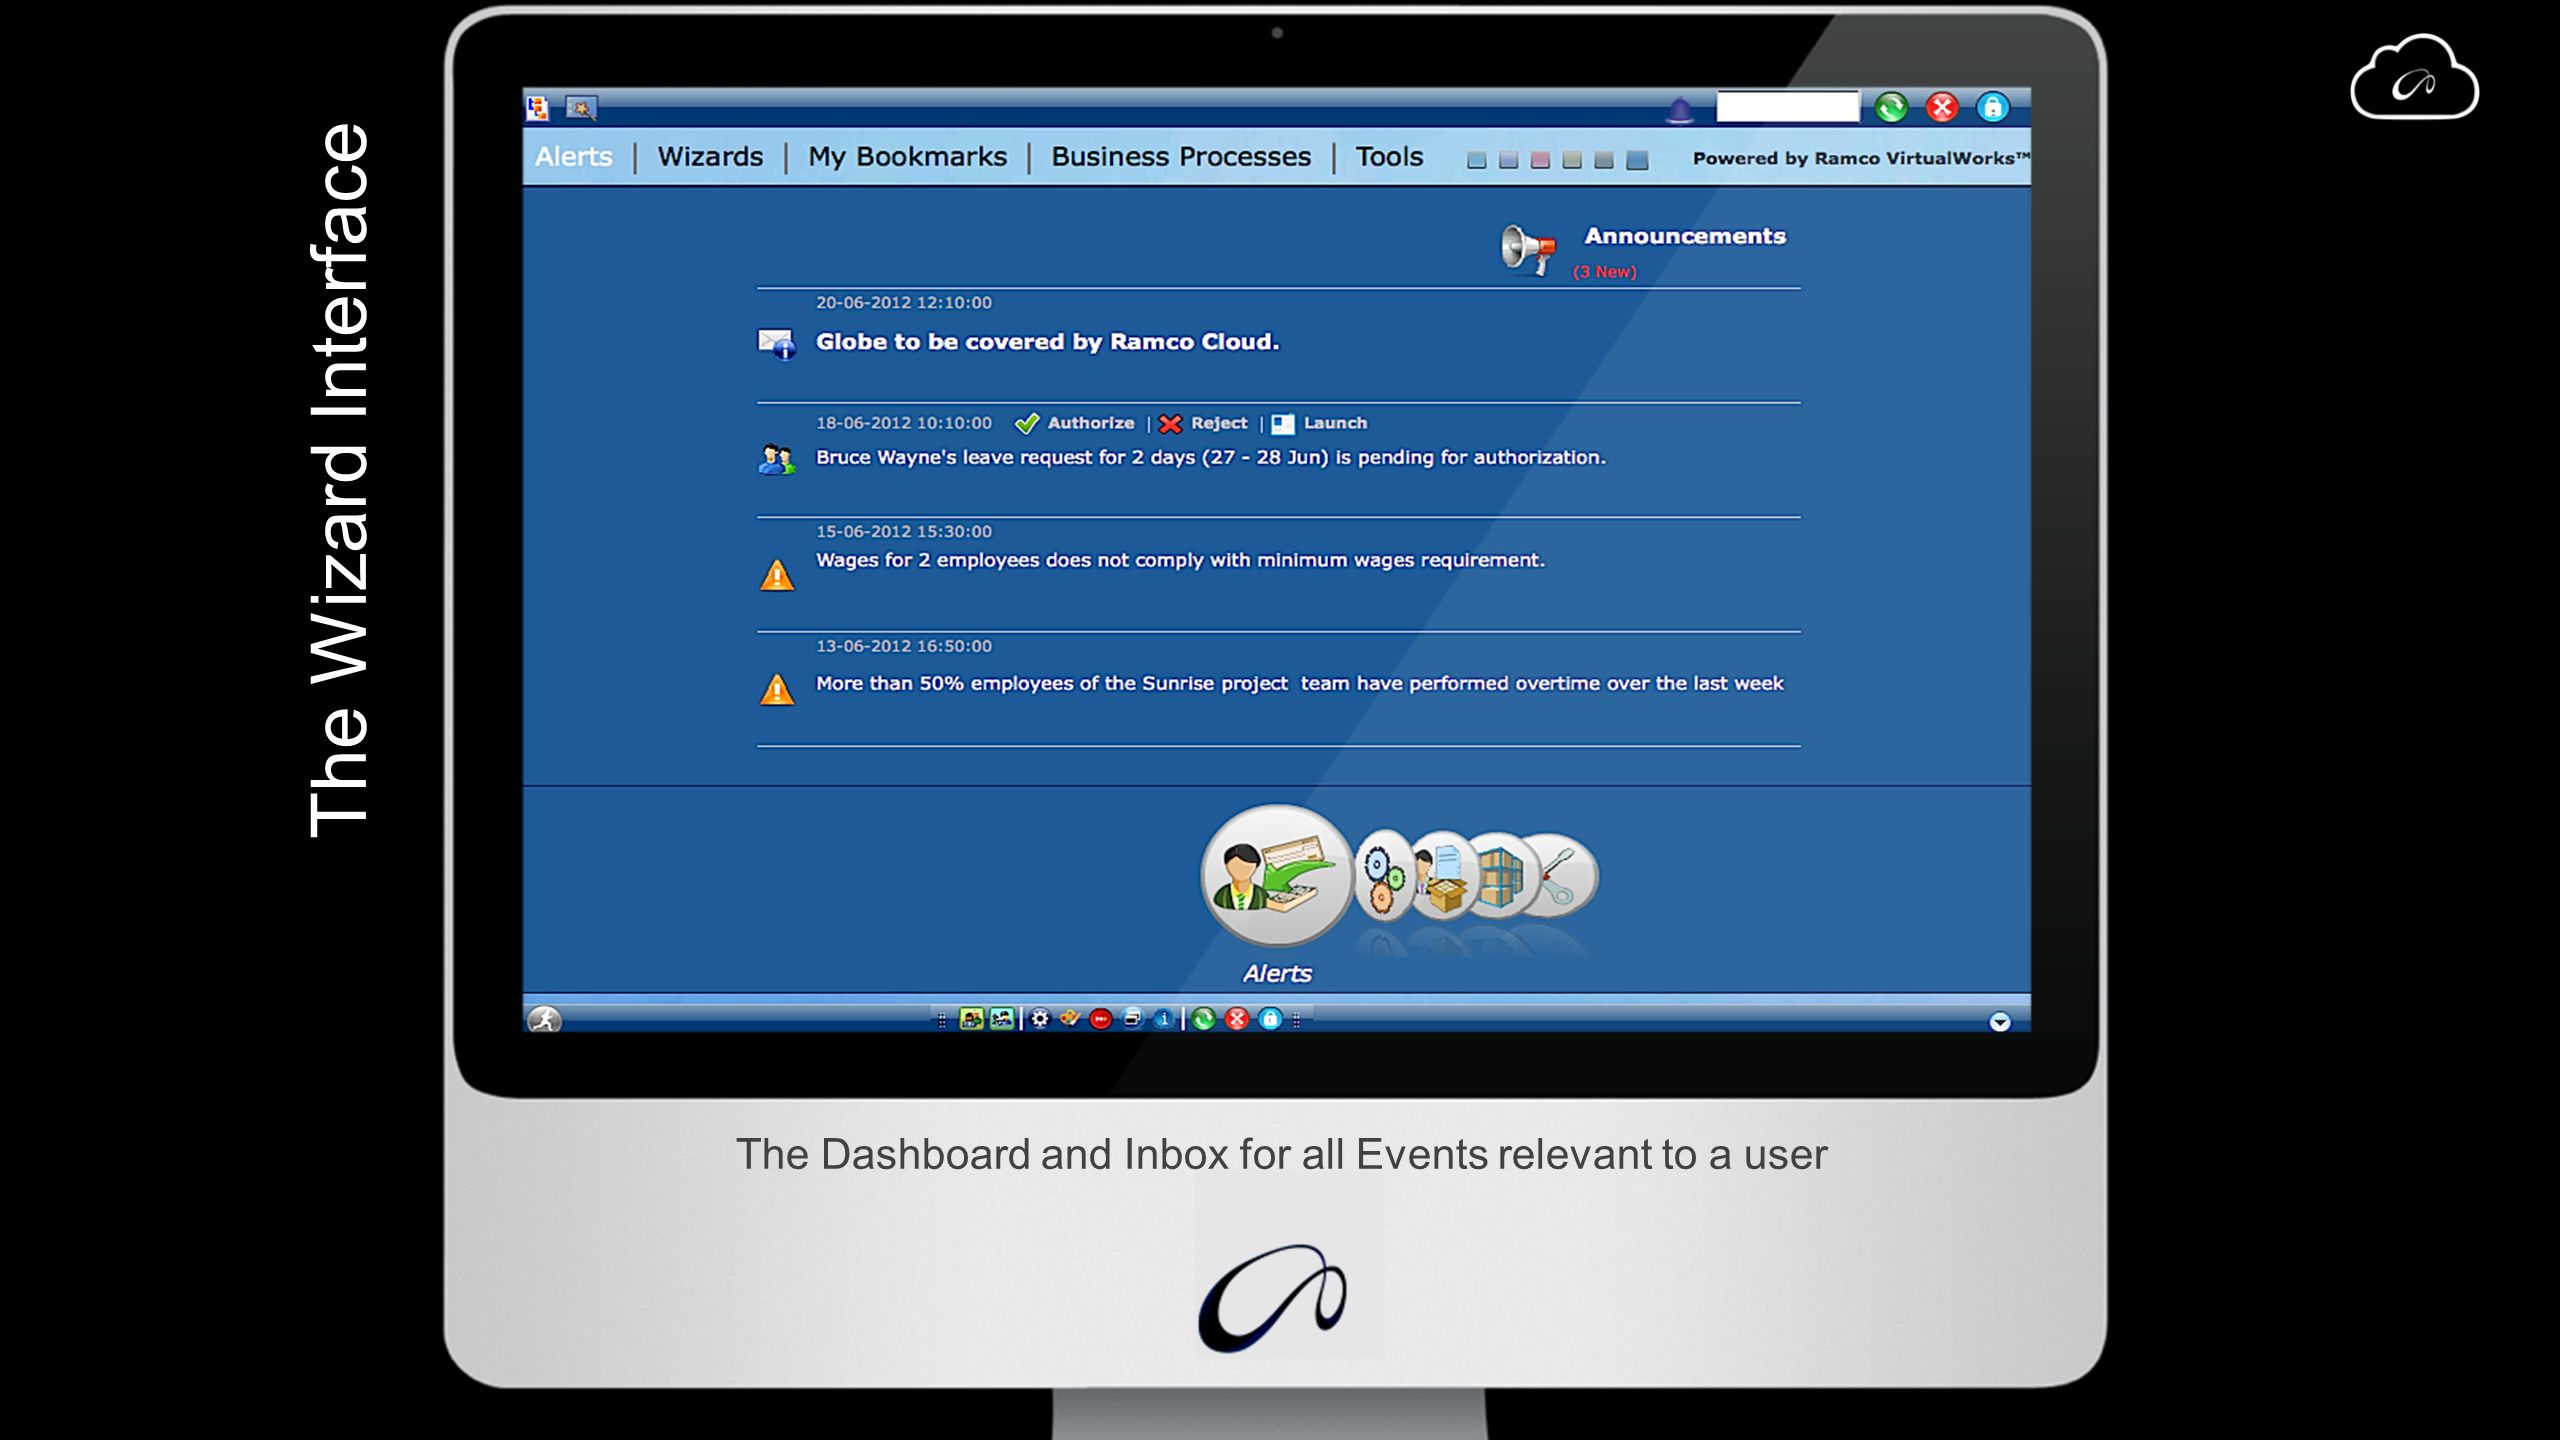Click the two-people icon beside the leave request
This screenshot has height=1440, width=2560.
[777, 460]
